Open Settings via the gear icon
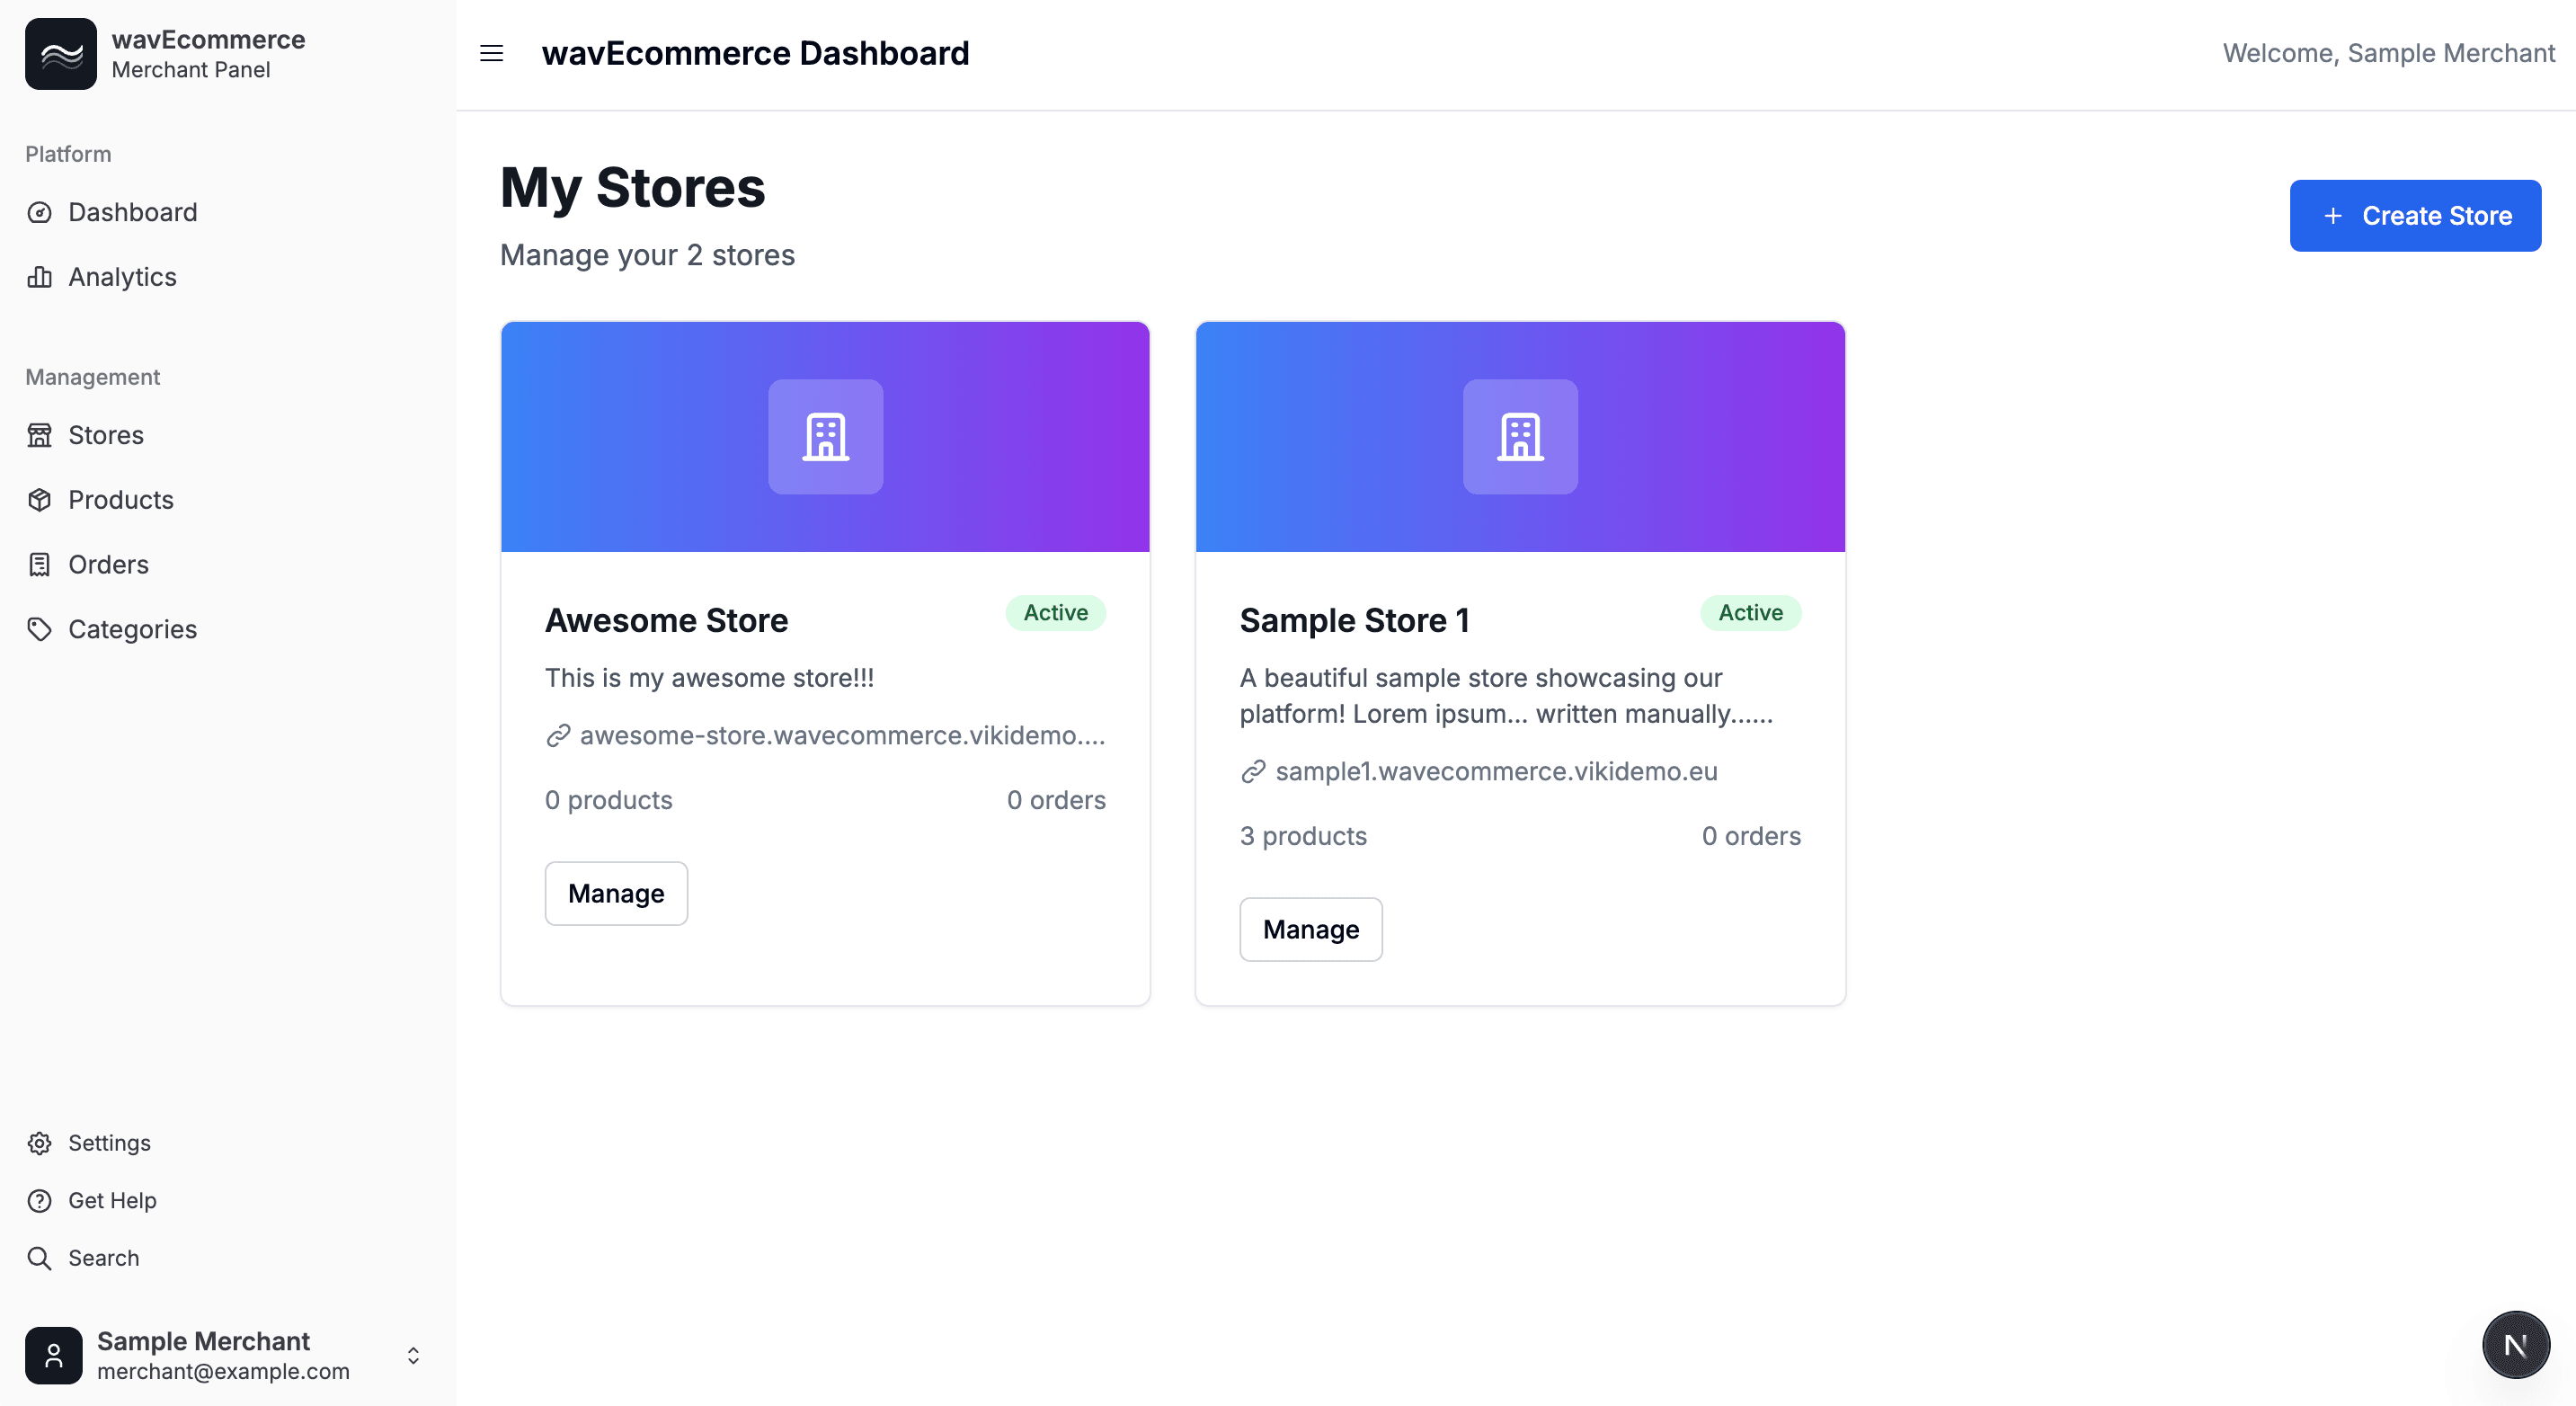 [x=40, y=1142]
